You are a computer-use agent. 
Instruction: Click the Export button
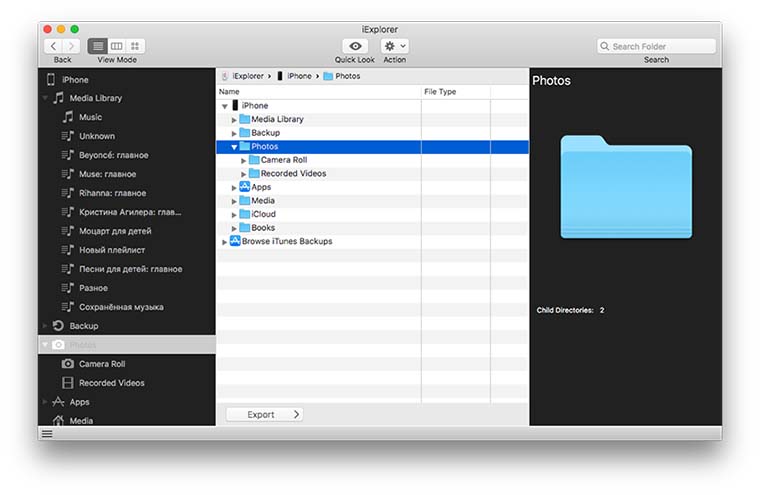point(264,414)
